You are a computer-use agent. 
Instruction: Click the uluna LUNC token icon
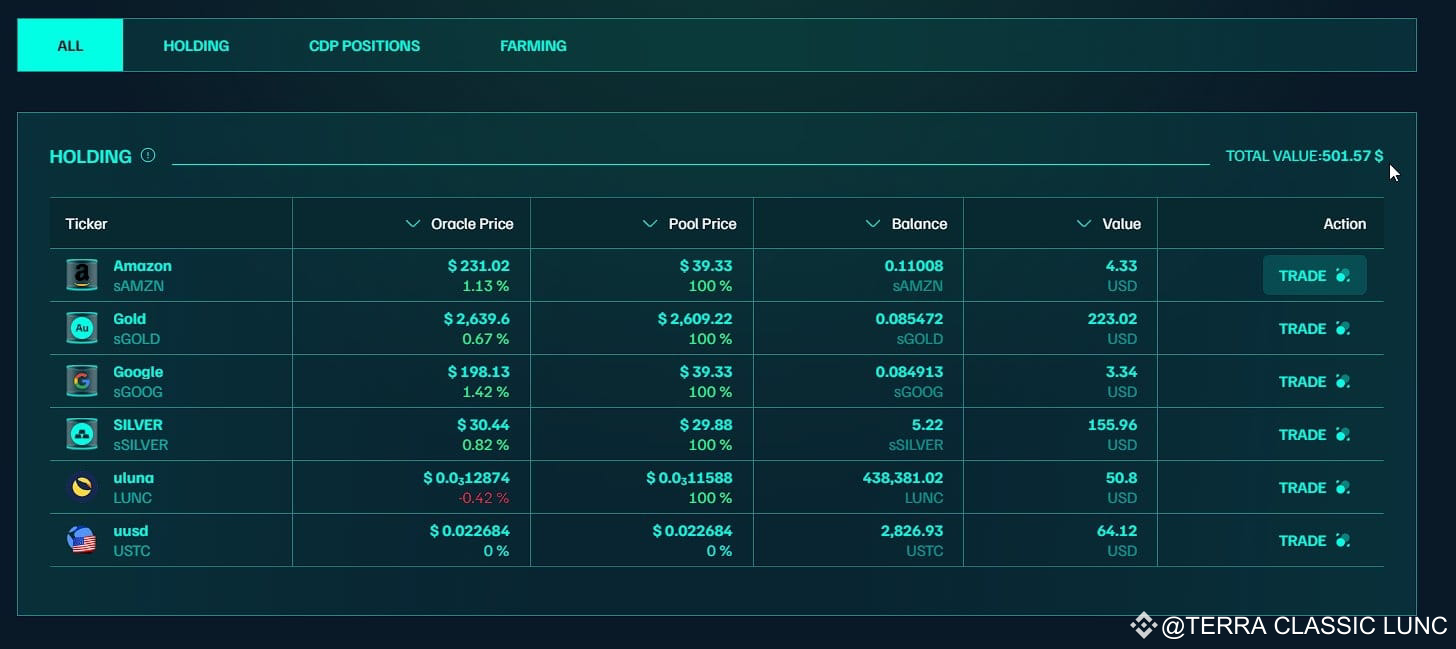pos(81,487)
